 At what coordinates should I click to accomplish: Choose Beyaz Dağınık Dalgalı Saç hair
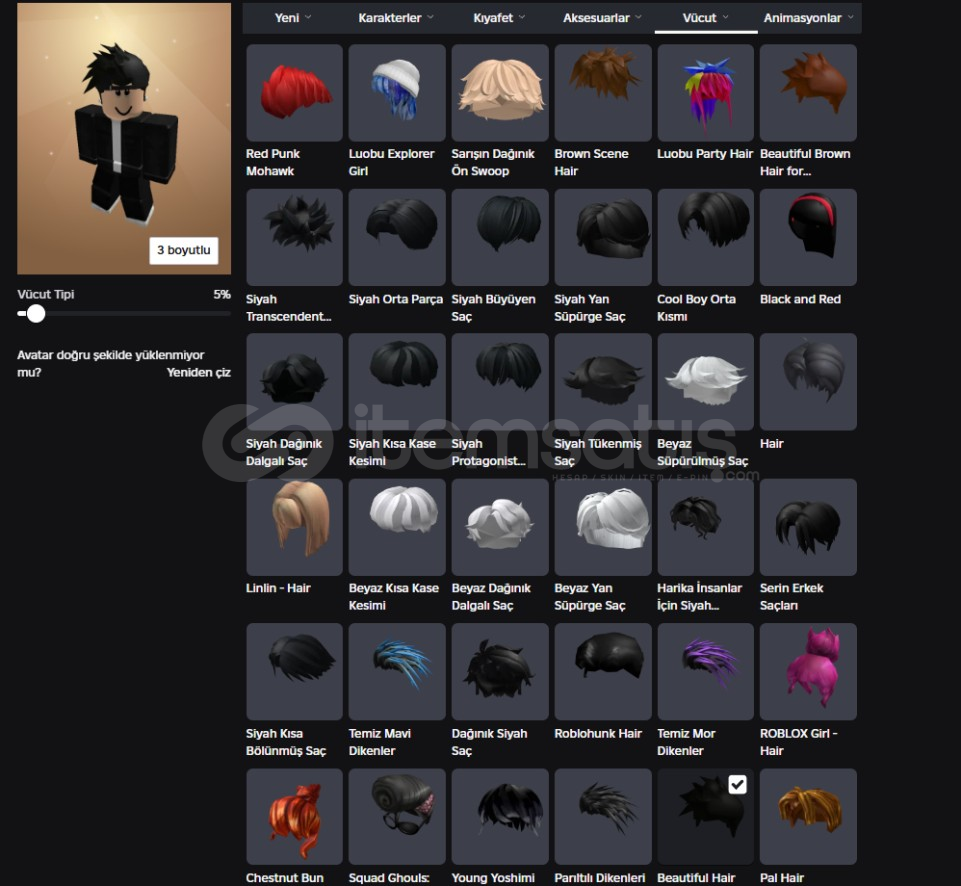click(x=500, y=527)
